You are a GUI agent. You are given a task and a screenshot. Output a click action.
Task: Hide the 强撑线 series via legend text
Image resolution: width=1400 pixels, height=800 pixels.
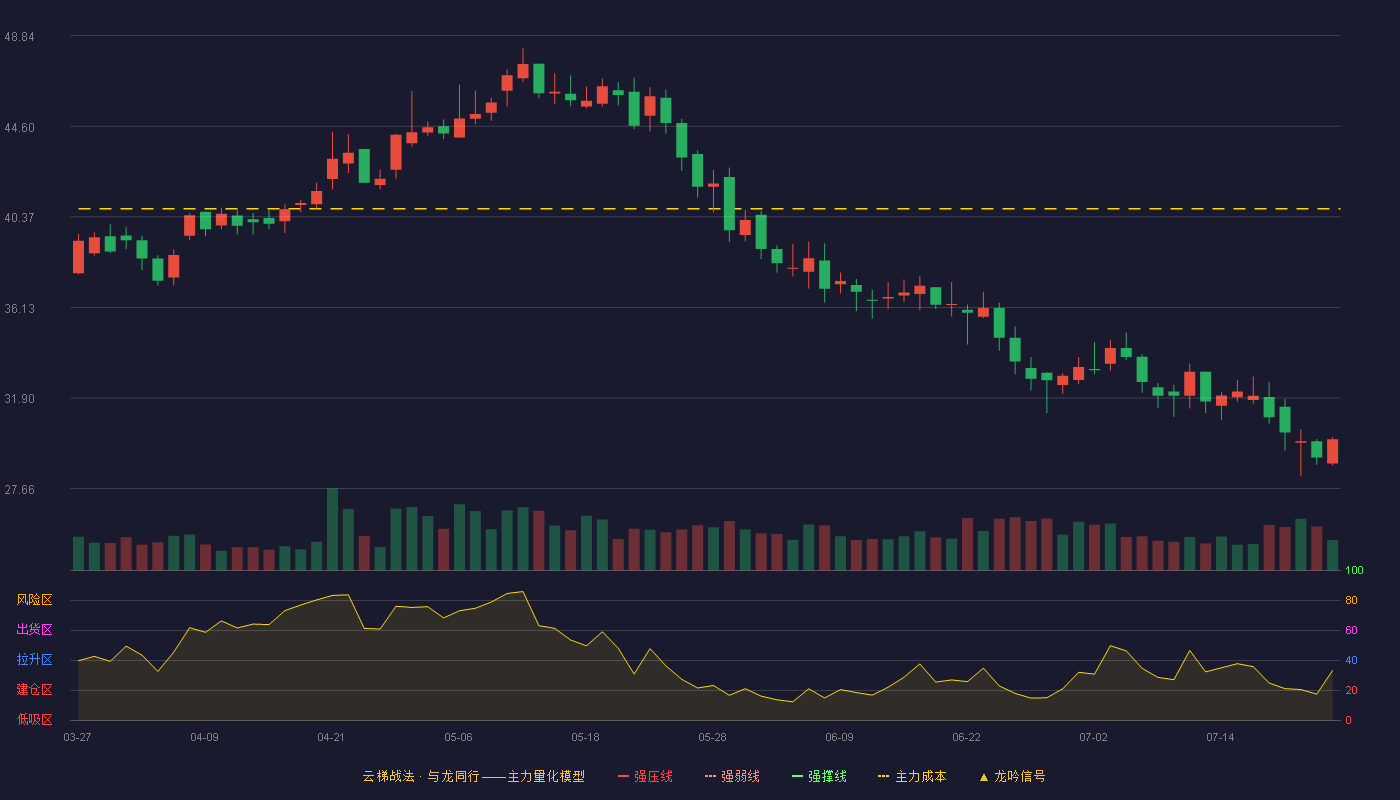pos(827,776)
